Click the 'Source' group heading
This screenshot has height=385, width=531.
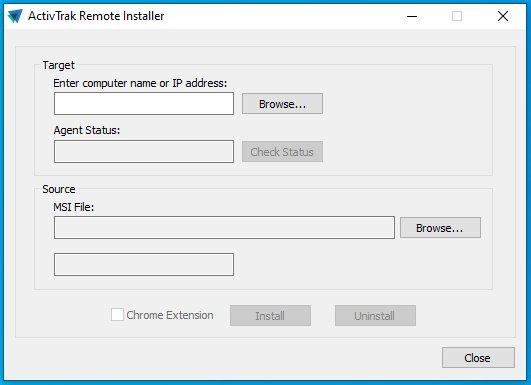pos(59,189)
